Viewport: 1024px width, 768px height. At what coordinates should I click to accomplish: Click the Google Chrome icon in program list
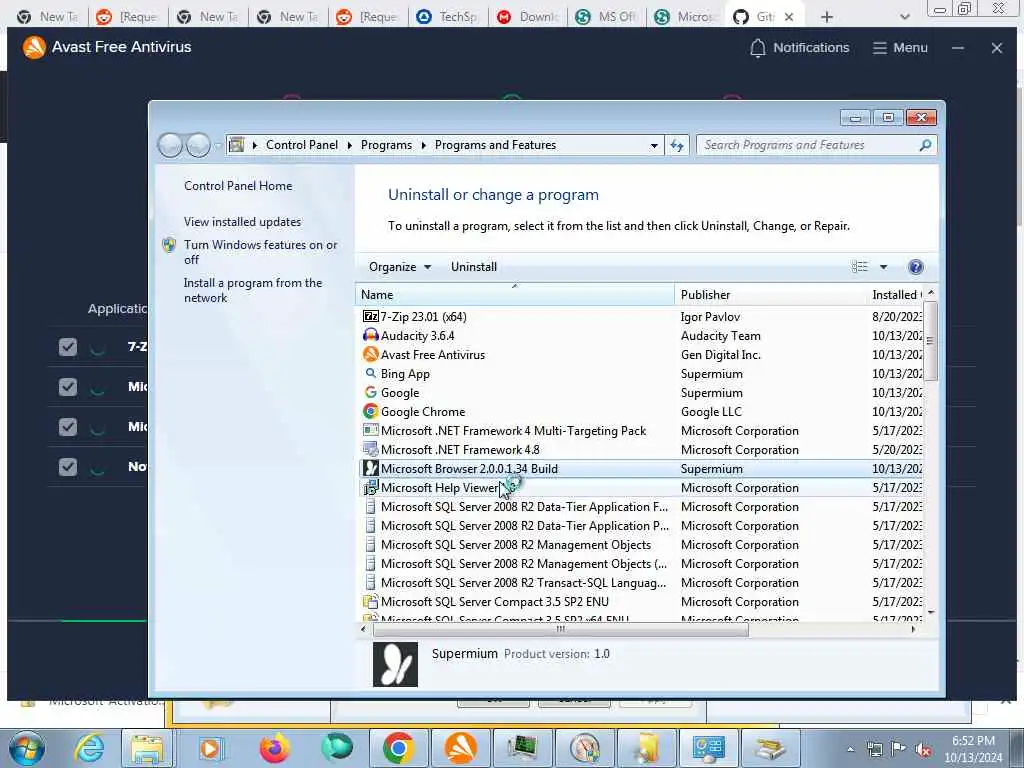370,411
